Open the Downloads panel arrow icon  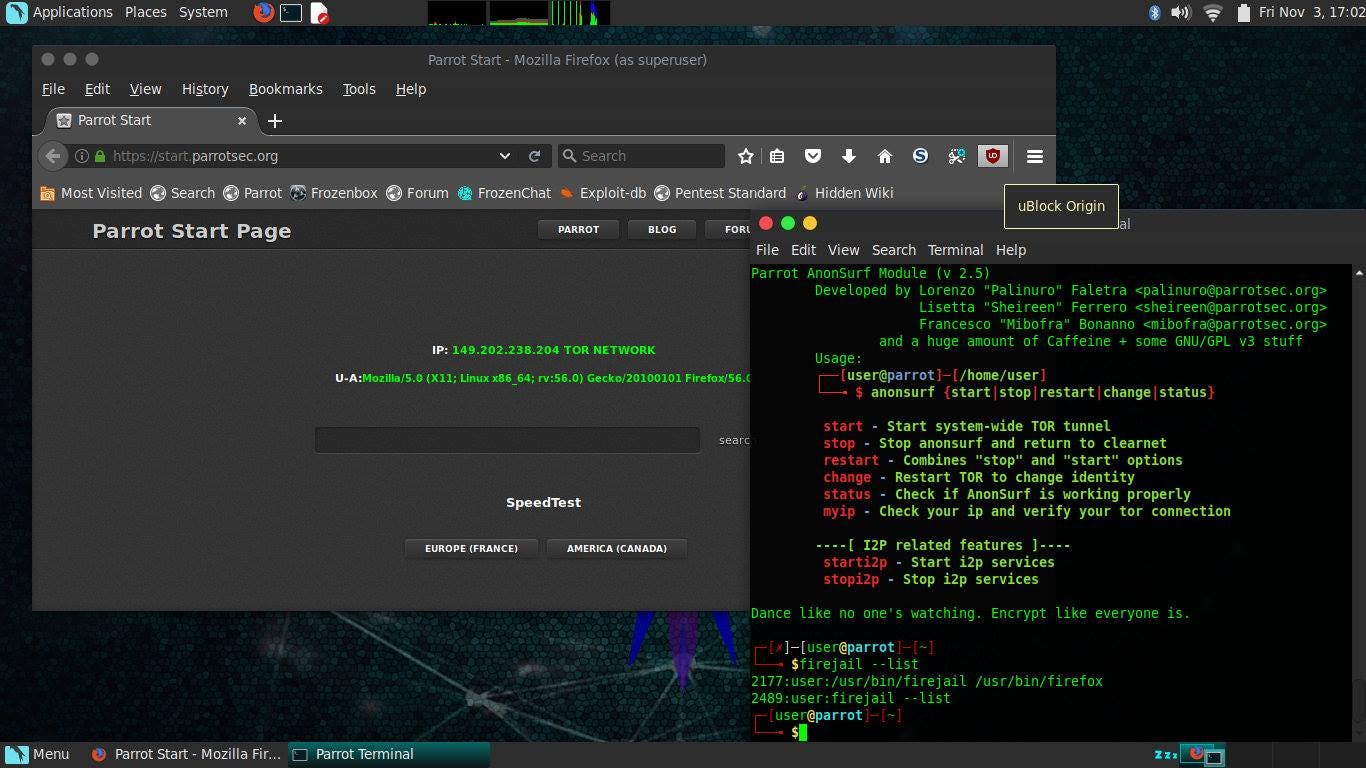[x=848, y=156]
